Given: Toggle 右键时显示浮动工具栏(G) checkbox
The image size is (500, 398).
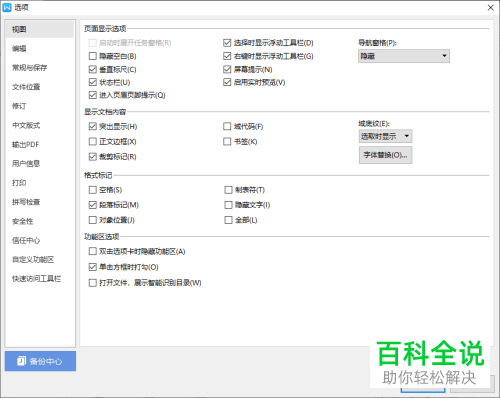Looking at the screenshot, I should pyautogui.click(x=227, y=56).
